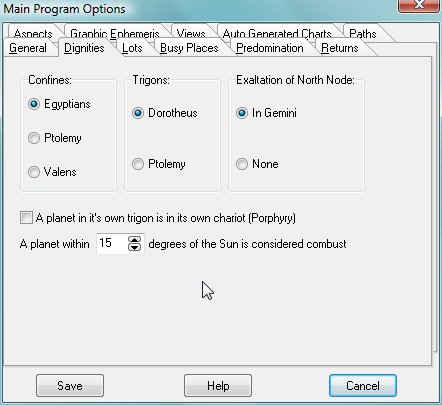Switch to the Predomination tab
Viewport: 442px width, 405px height.
269,48
